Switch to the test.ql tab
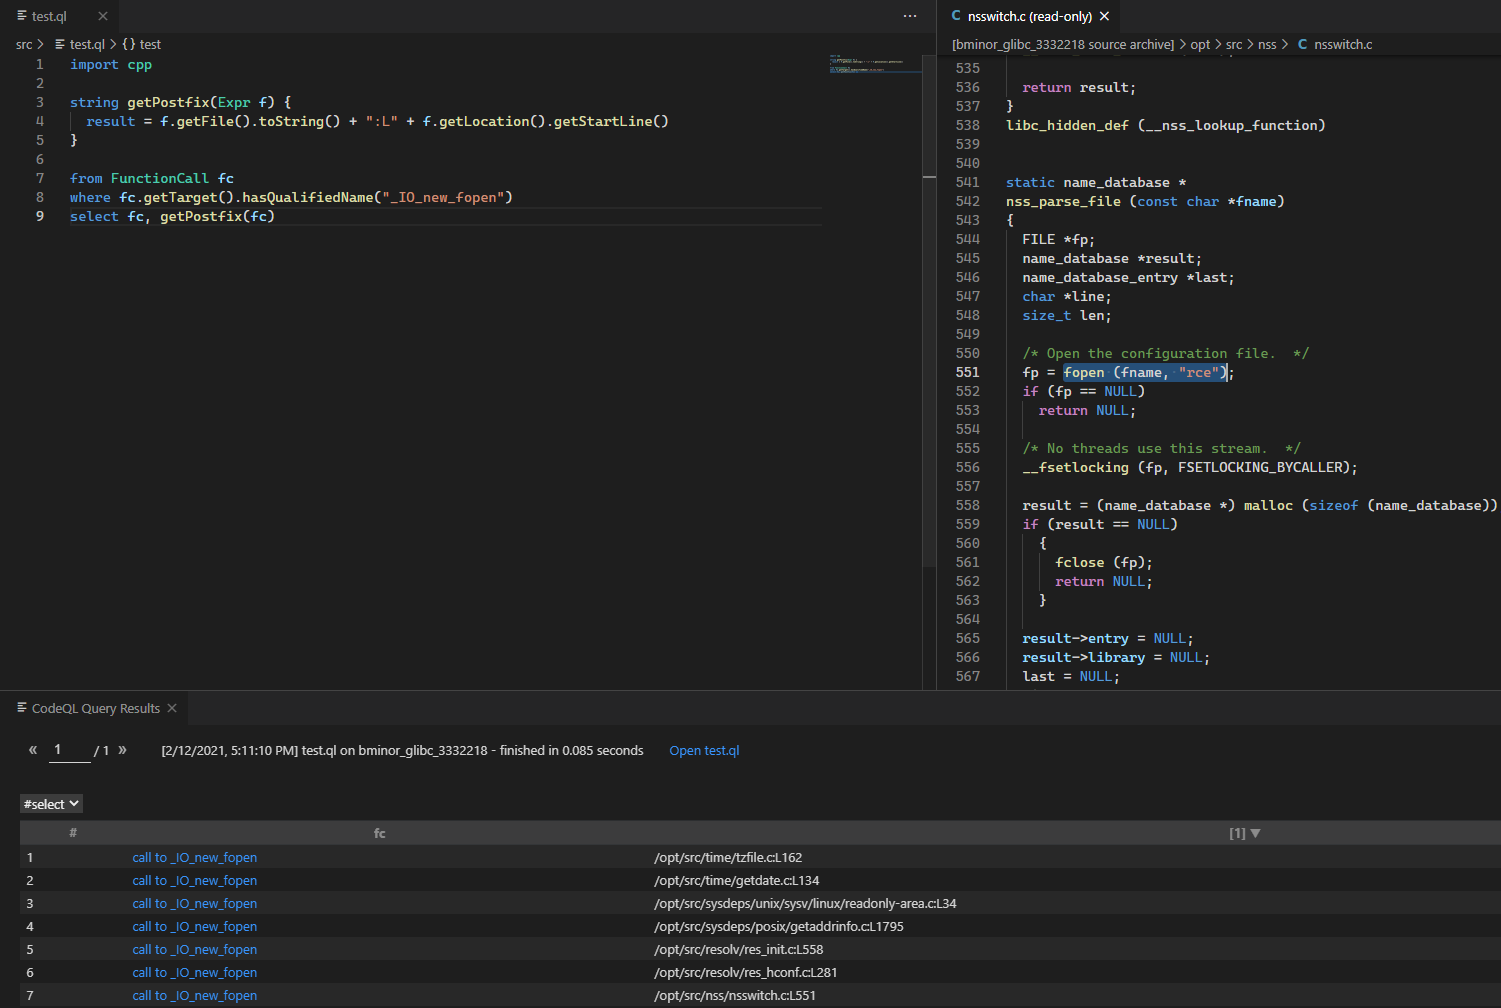The image size is (1501, 1008). point(49,16)
